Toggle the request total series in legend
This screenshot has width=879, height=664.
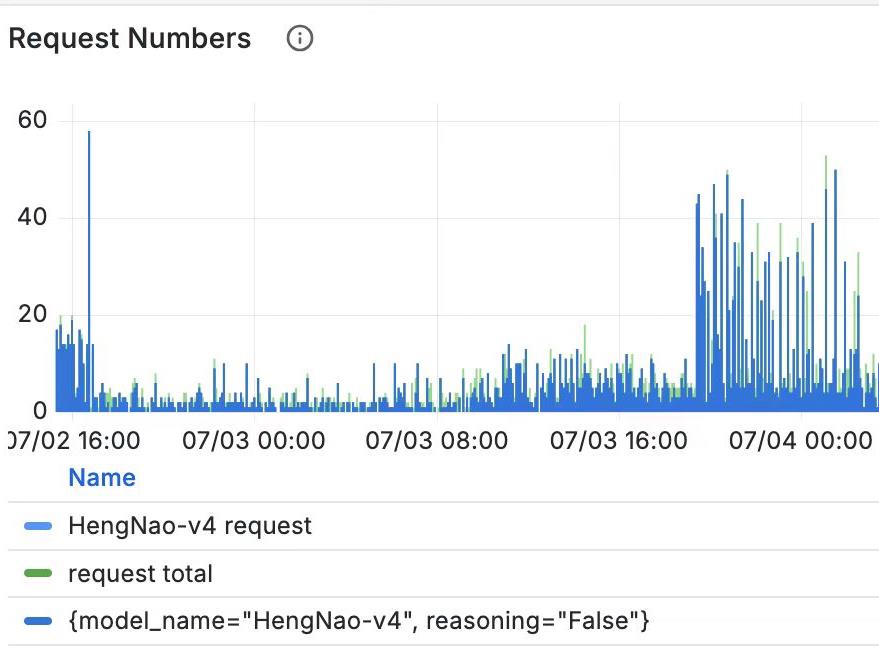[140, 574]
